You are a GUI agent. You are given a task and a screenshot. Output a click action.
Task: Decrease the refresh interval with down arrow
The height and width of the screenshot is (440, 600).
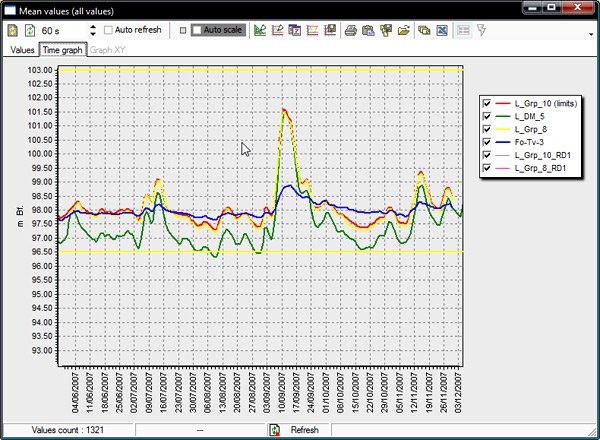click(93, 34)
